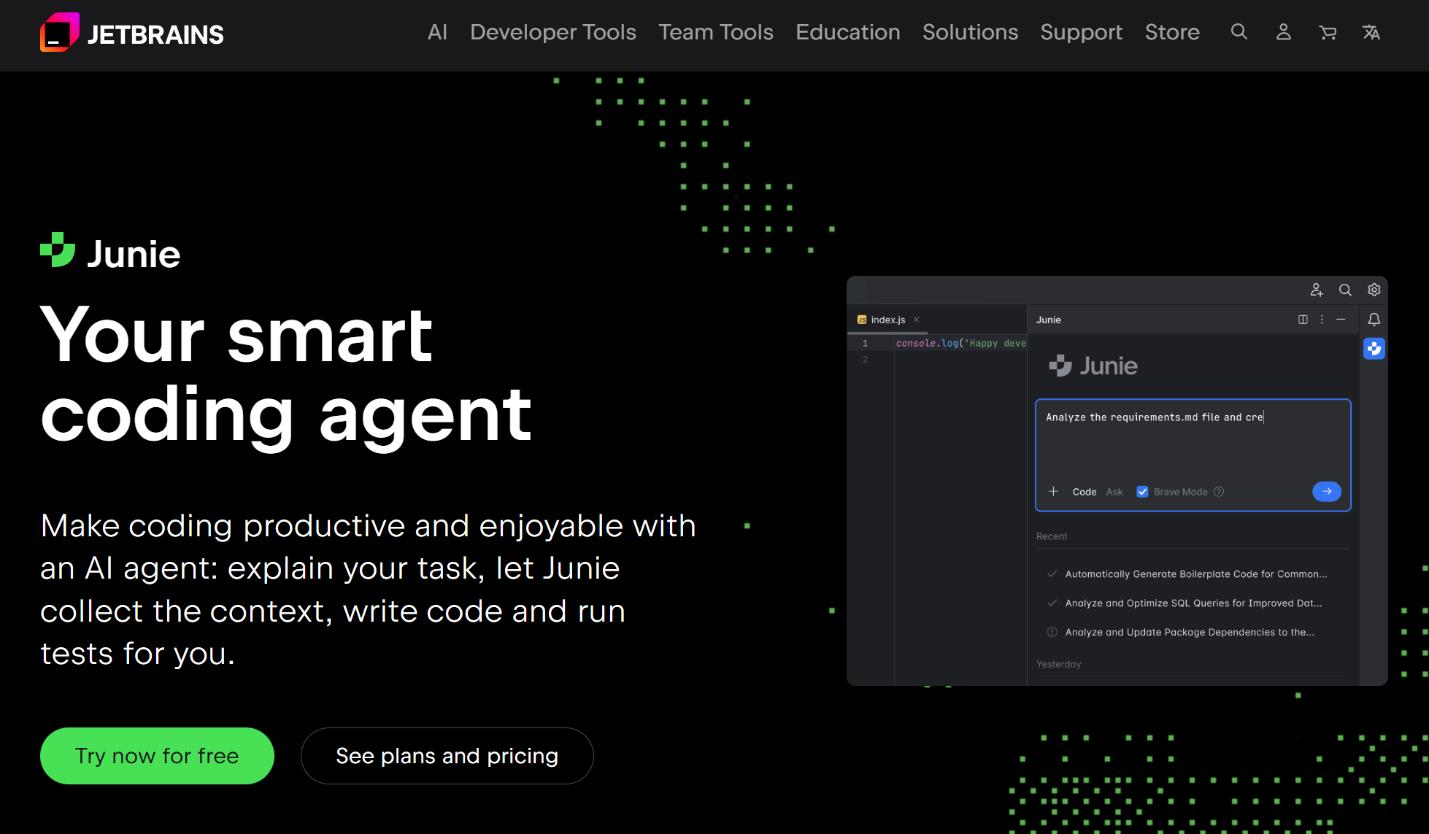Click the blue send arrow in Junie prompt

click(1326, 491)
